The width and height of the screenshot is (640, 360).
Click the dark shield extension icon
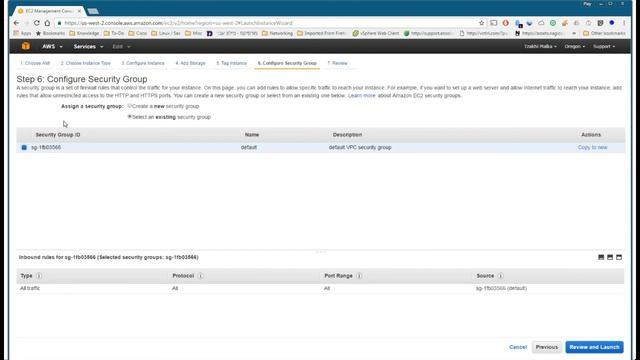[x=600, y=23]
